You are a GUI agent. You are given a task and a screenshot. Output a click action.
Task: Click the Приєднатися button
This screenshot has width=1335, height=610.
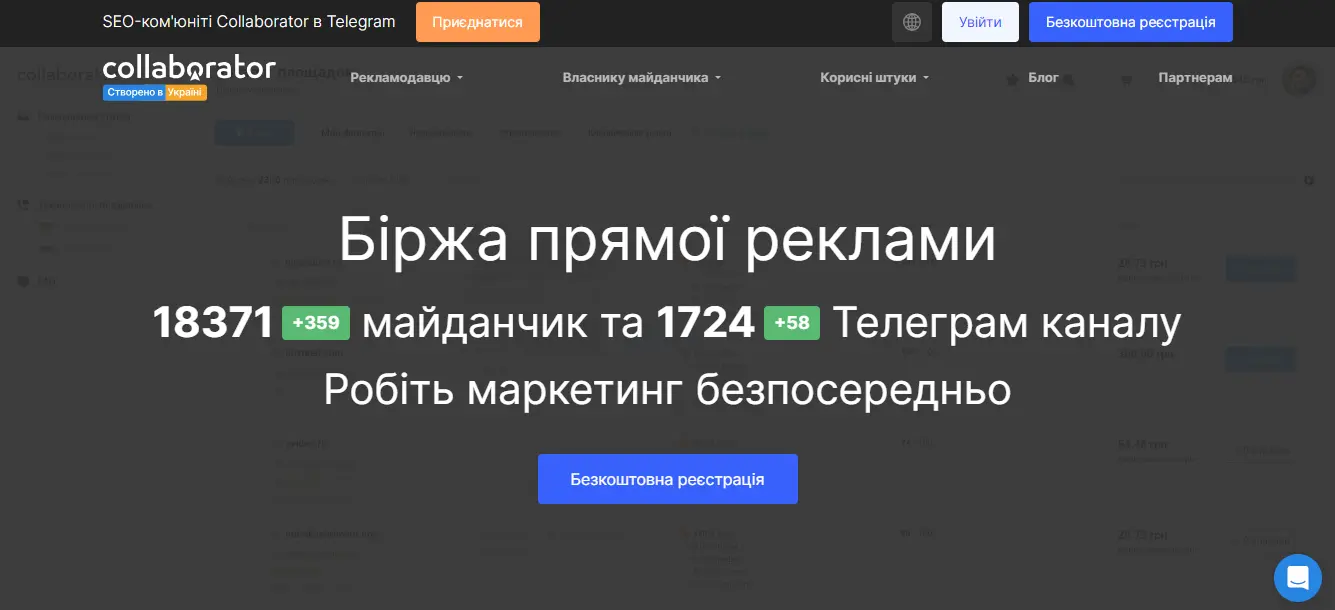478,22
